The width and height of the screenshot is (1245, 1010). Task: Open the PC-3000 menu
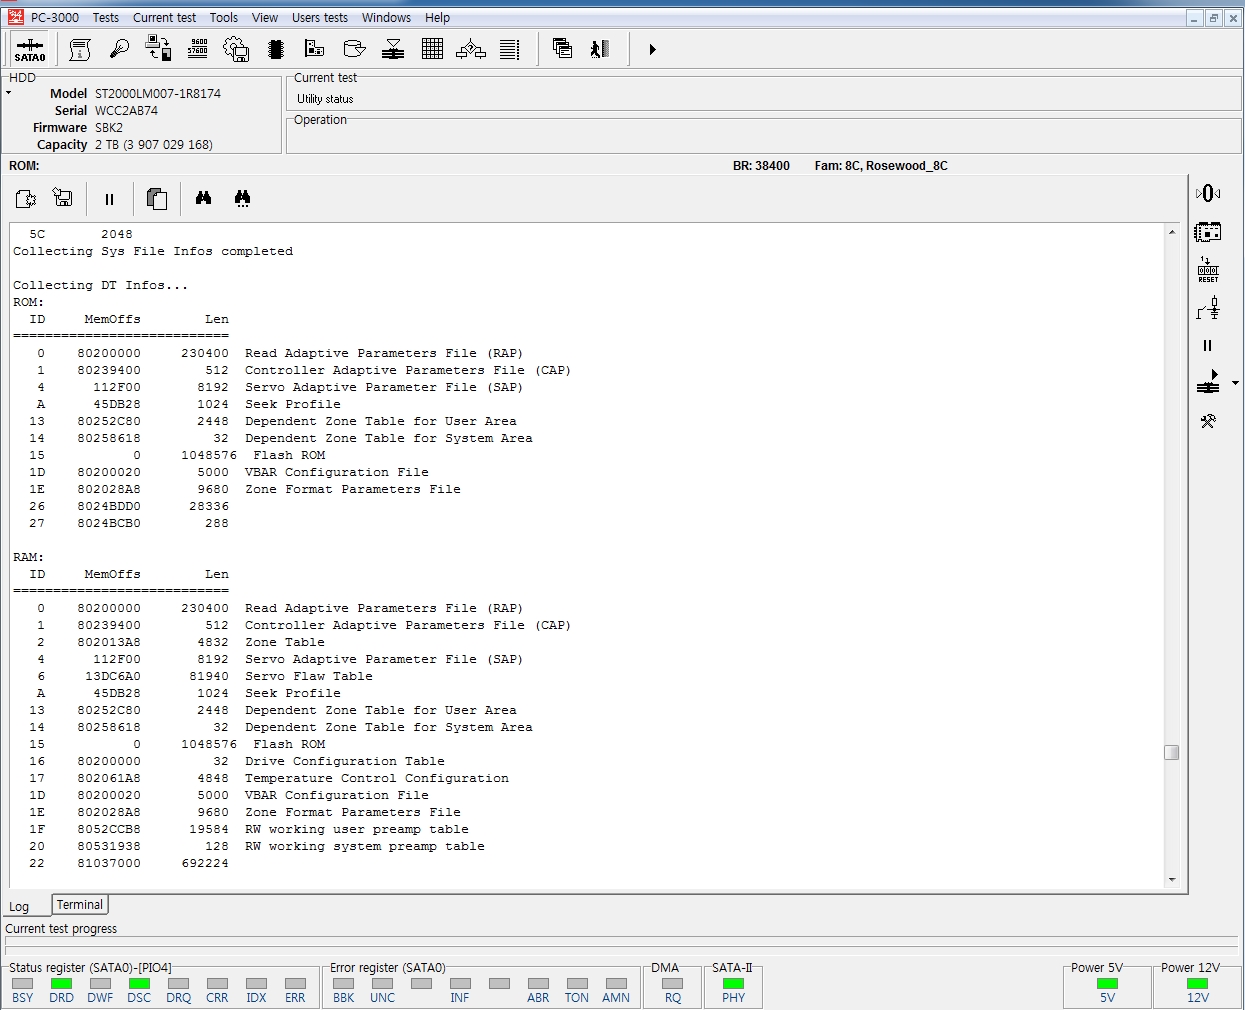click(x=55, y=17)
